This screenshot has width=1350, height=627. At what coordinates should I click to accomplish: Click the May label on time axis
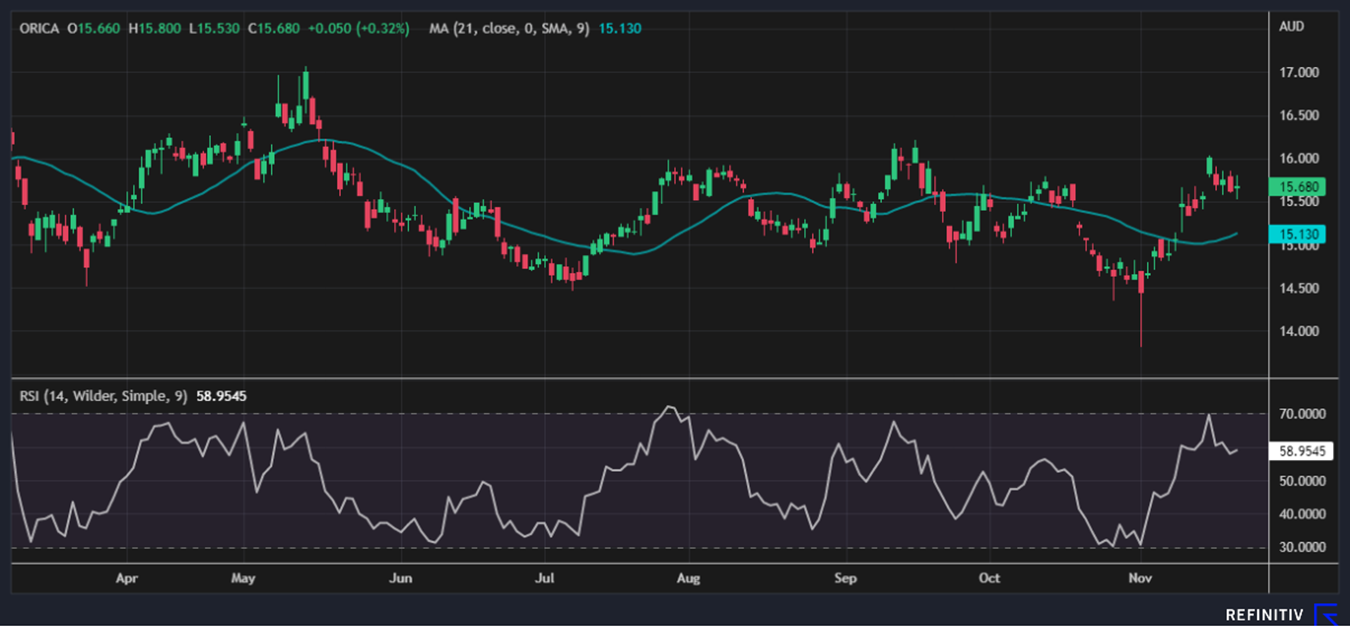243,578
